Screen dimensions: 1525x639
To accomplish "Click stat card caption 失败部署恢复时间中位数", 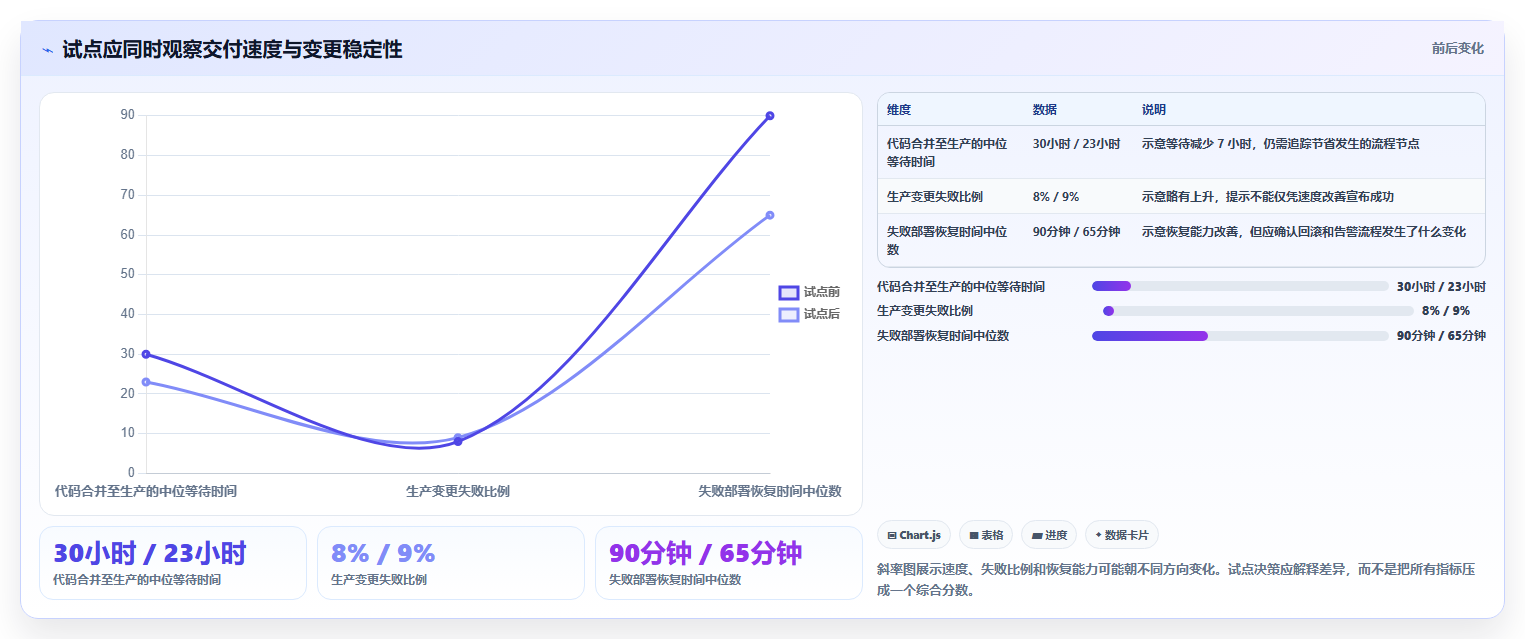I will 675,580.
